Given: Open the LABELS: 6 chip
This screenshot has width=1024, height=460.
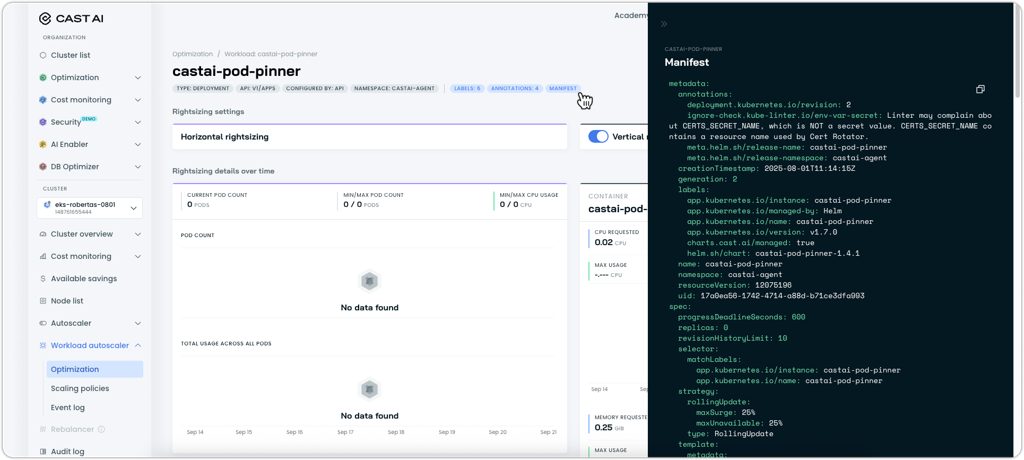Looking at the screenshot, I should tap(467, 88).
